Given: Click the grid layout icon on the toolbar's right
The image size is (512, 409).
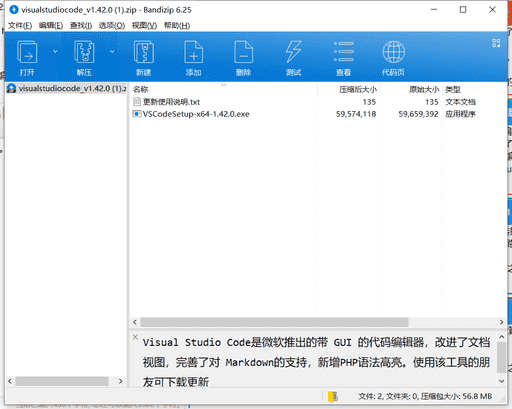Looking at the screenshot, I should click(496, 43).
